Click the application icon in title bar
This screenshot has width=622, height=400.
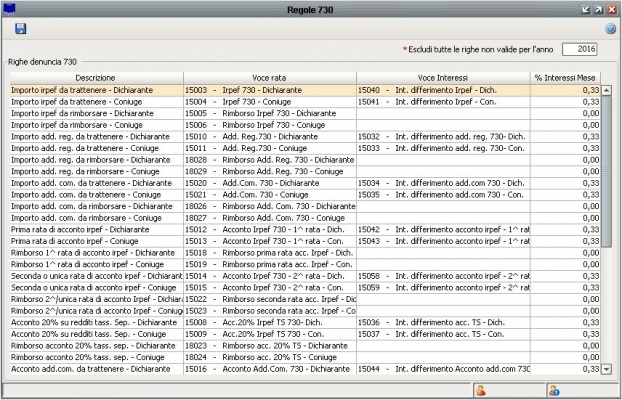10,9
